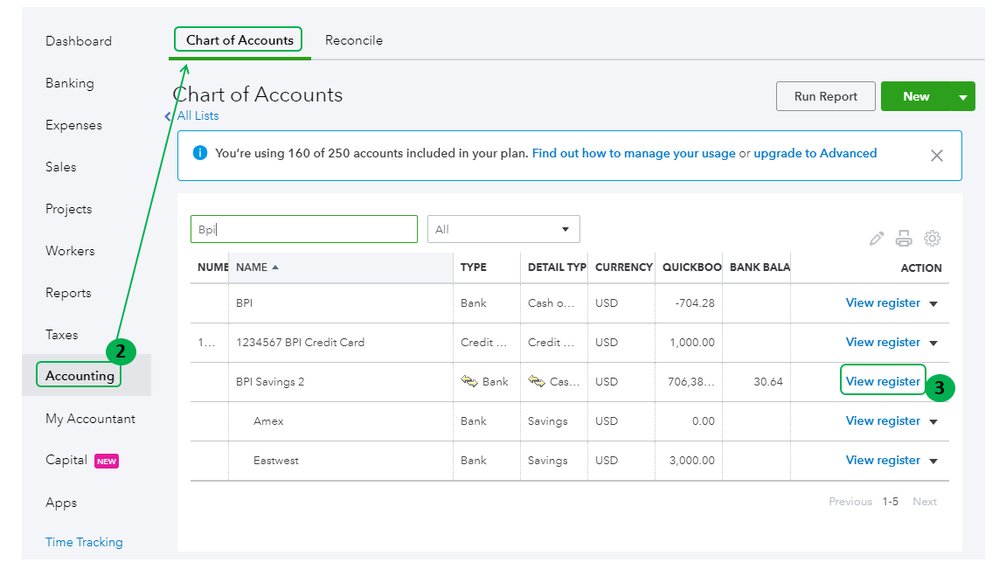The width and height of the screenshot is (999, 563).
Task: Click the Run Report button
Action: click(x=825, y=97)
